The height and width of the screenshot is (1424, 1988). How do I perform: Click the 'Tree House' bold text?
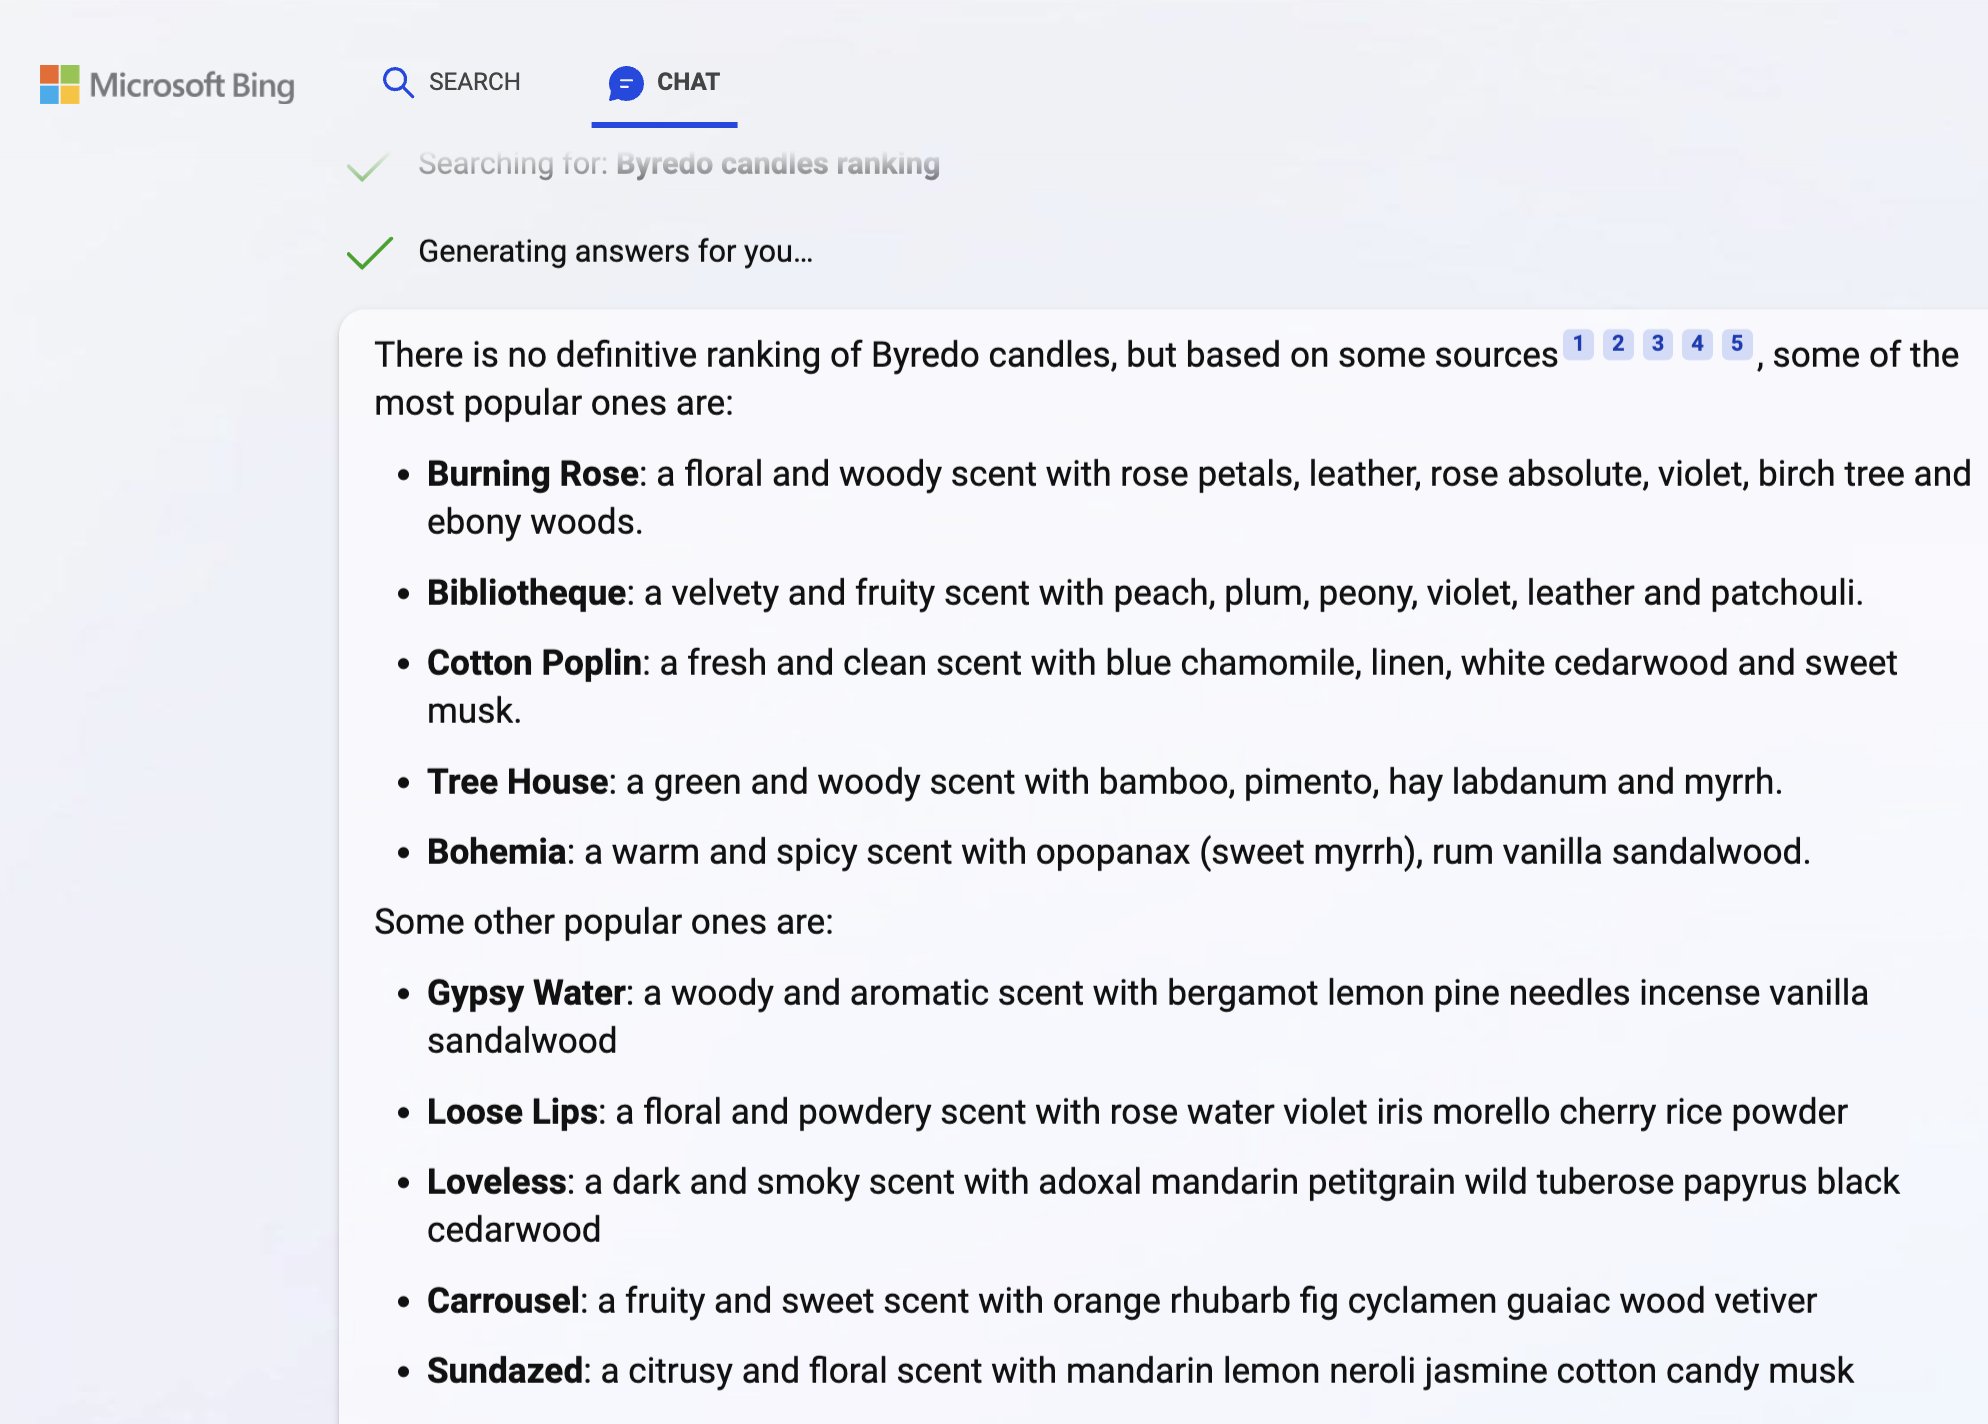pos(517,782)
